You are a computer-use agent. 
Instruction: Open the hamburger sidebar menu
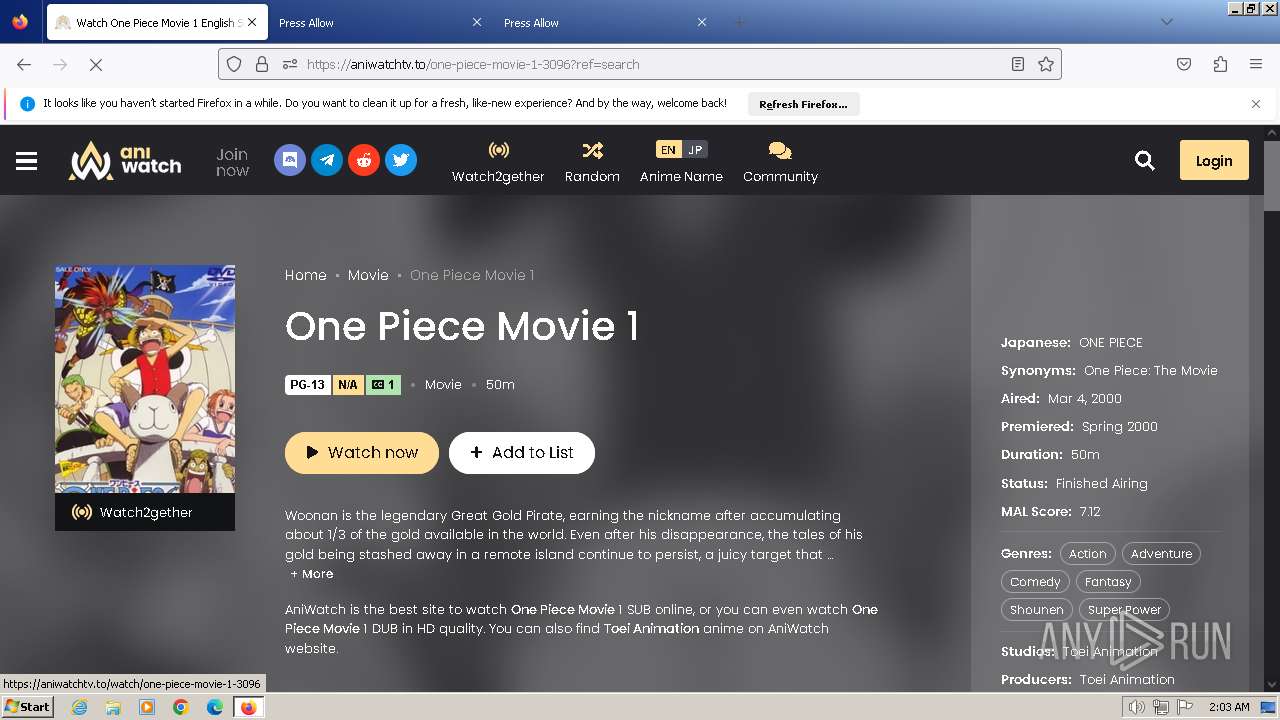(27, 160)
